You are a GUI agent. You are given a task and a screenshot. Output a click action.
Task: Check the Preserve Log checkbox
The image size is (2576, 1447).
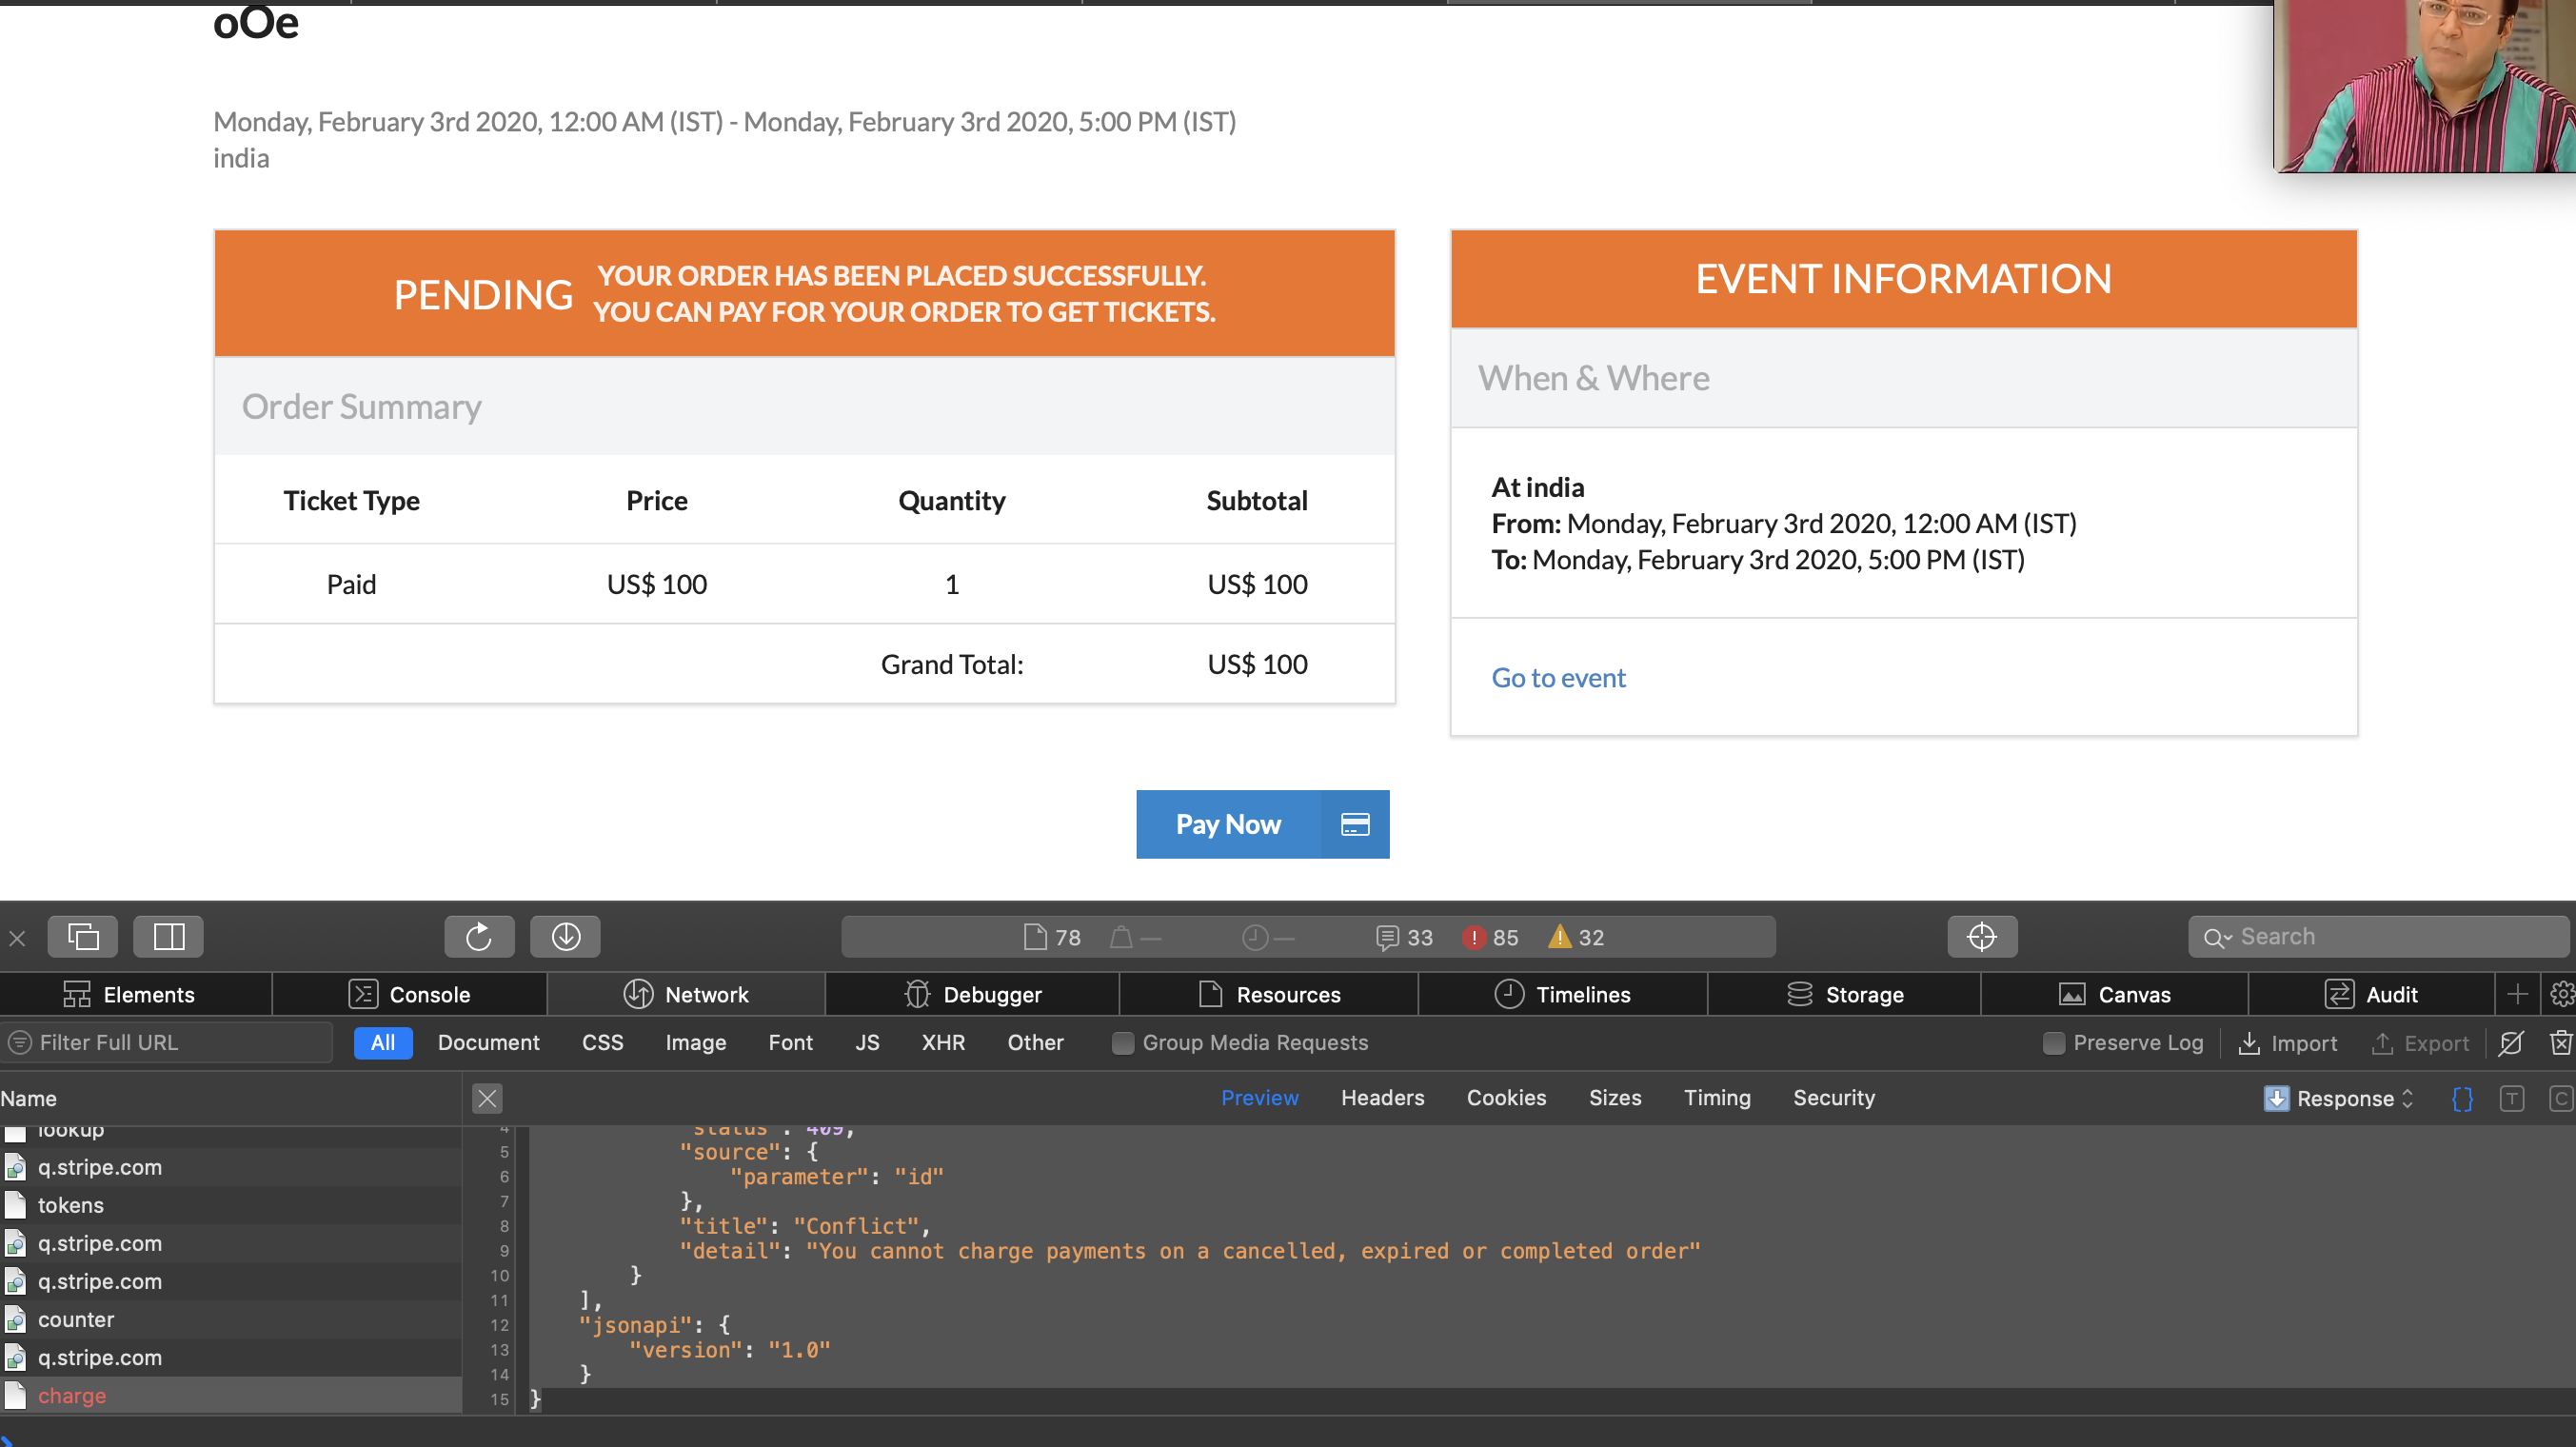(2053, 1042)
